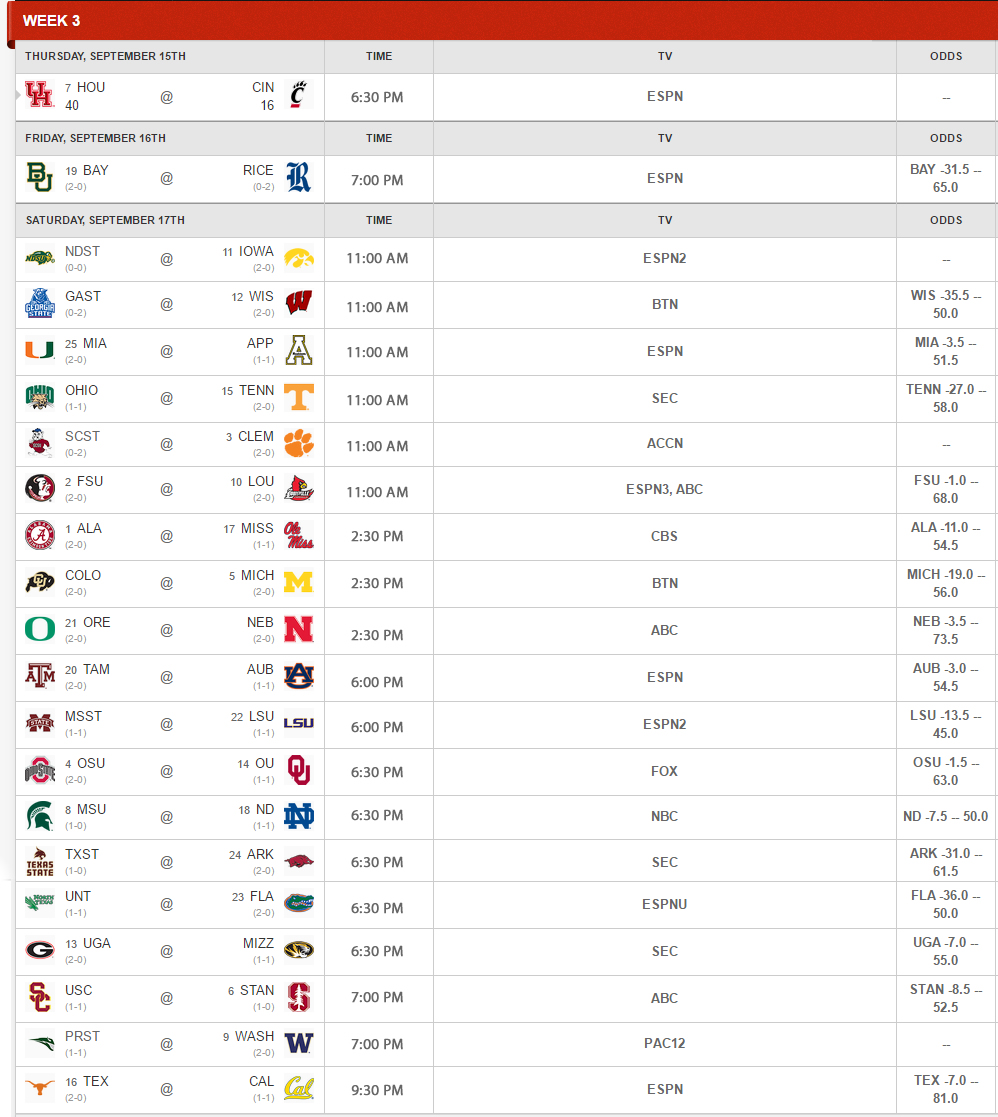Open the Cincinnati Bearcats logo
998x1117 pixels.
pyautogui.click(x=298, y=94)
